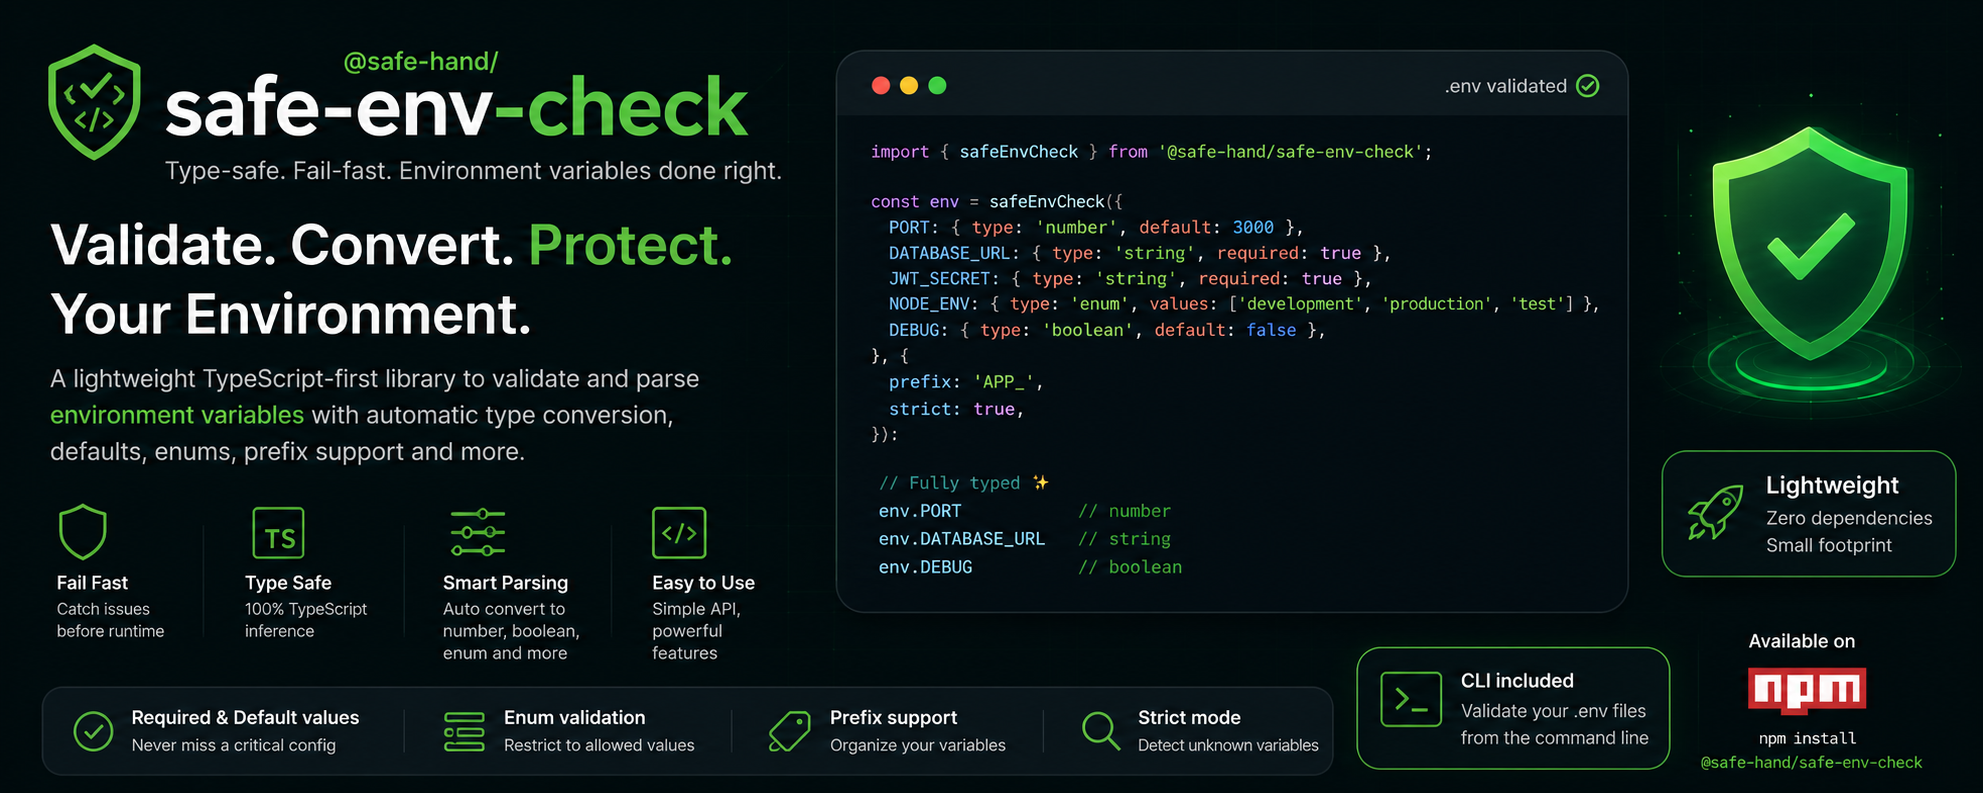Viewport: 1983px width, 793px height.
Task: Click the env.DEBUG code line
Action: coord(1030,567)
